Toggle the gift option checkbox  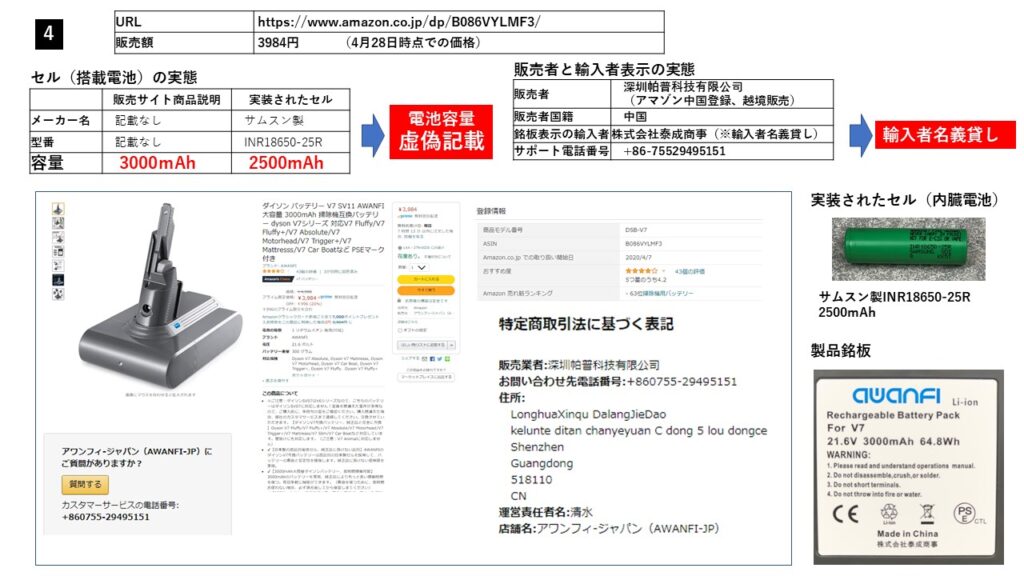401,328
